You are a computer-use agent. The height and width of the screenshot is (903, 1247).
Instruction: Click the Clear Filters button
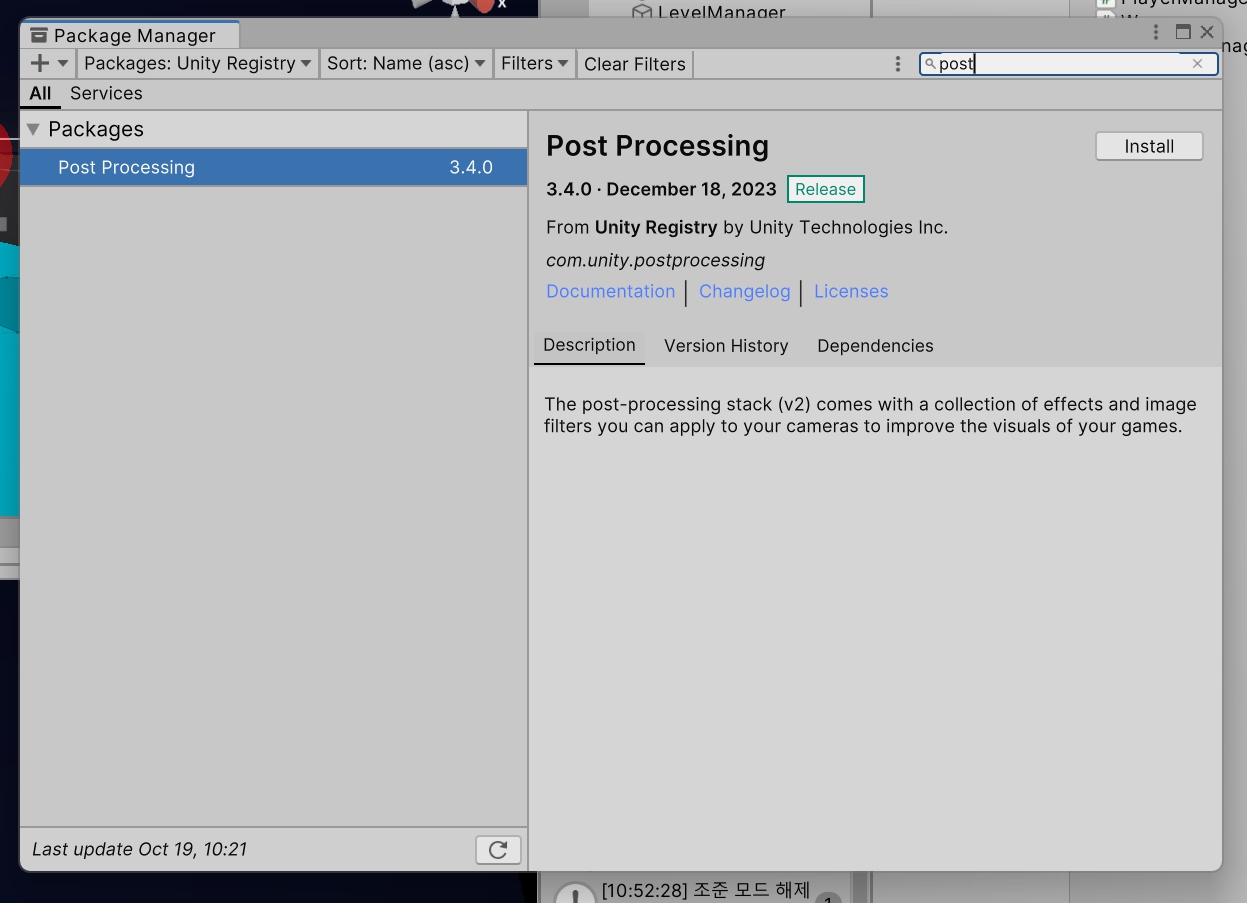coord(635,64)
